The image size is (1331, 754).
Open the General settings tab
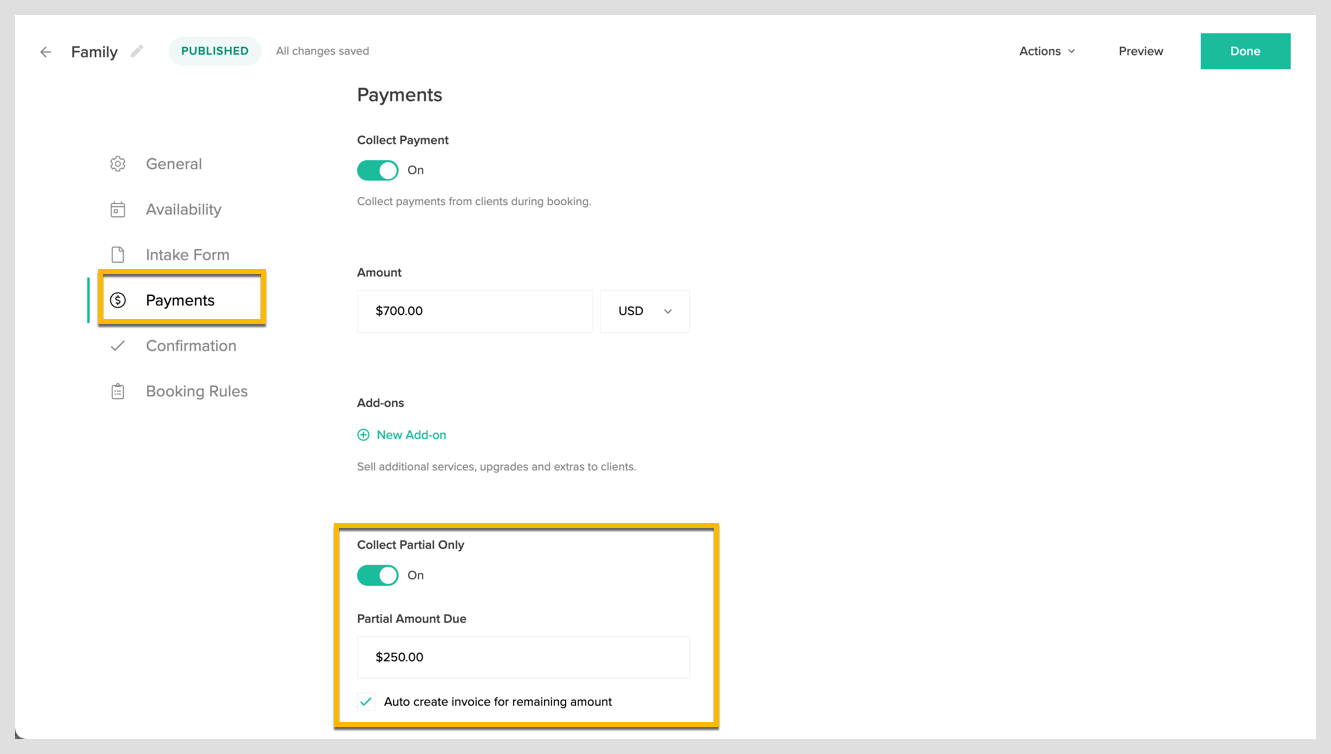pyautogui.click(x=174, y=164)
